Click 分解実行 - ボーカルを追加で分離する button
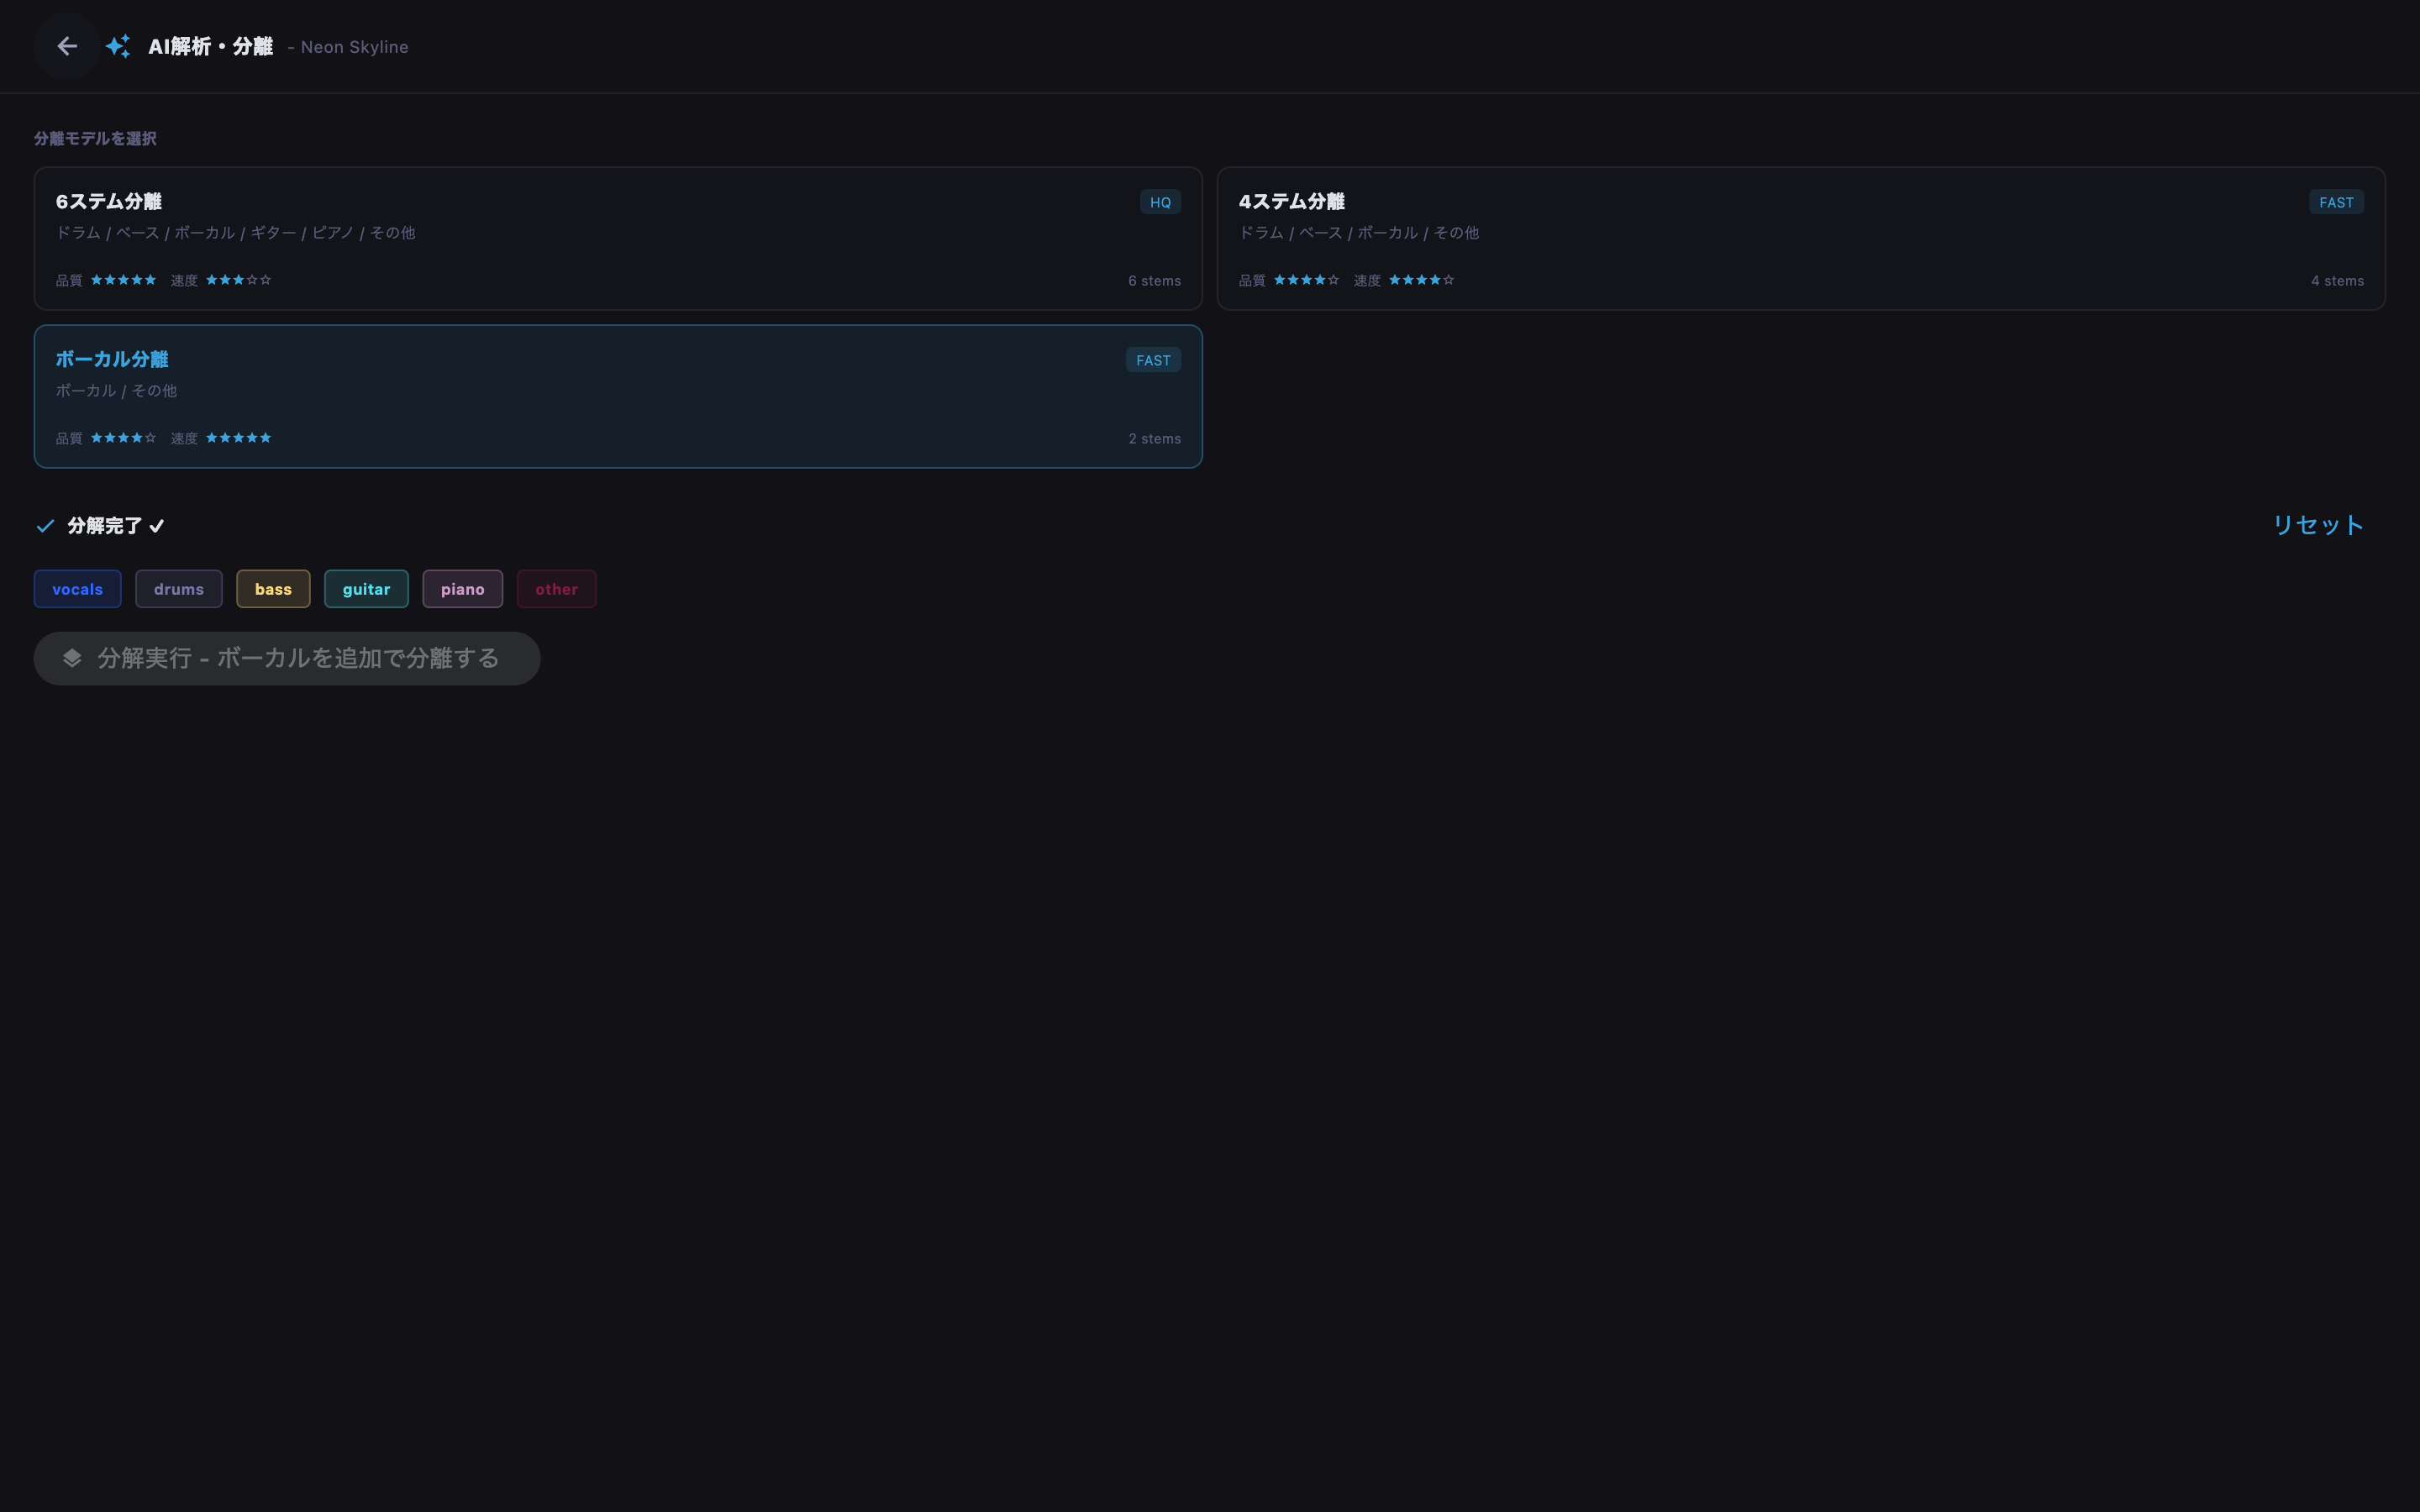2420x1512 pixels. pos(287,658)
